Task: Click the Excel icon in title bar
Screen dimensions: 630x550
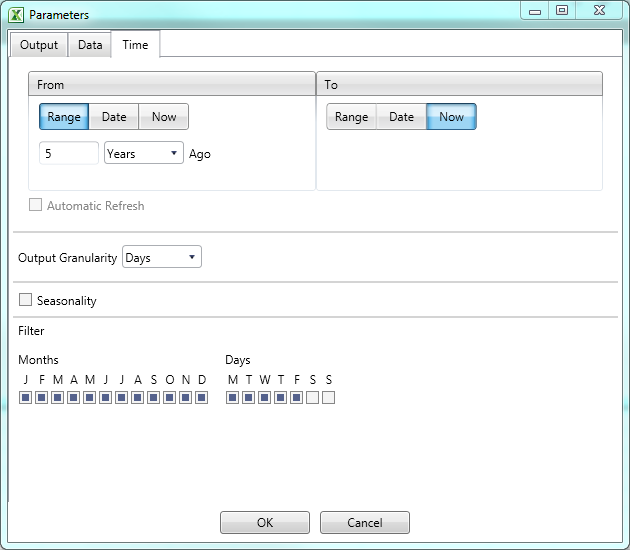Action: point(16,15)
